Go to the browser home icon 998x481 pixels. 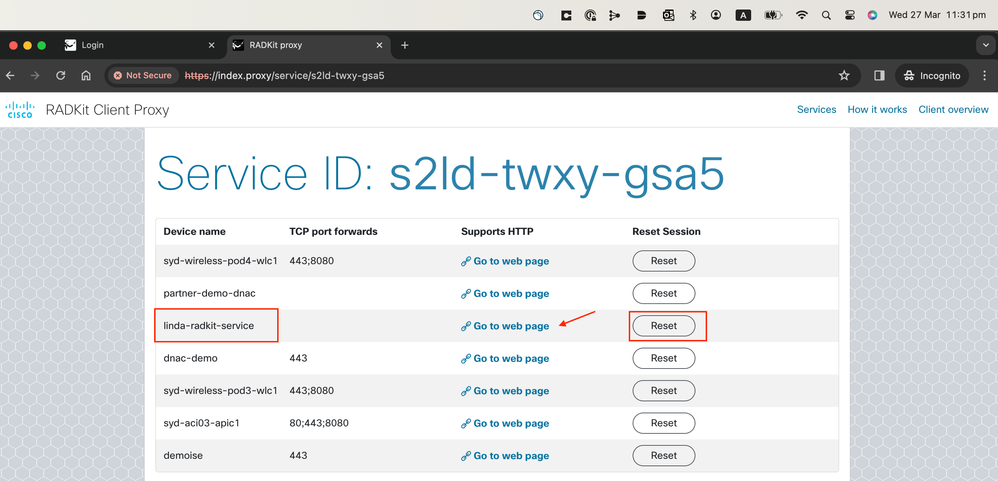pos(86,75)
